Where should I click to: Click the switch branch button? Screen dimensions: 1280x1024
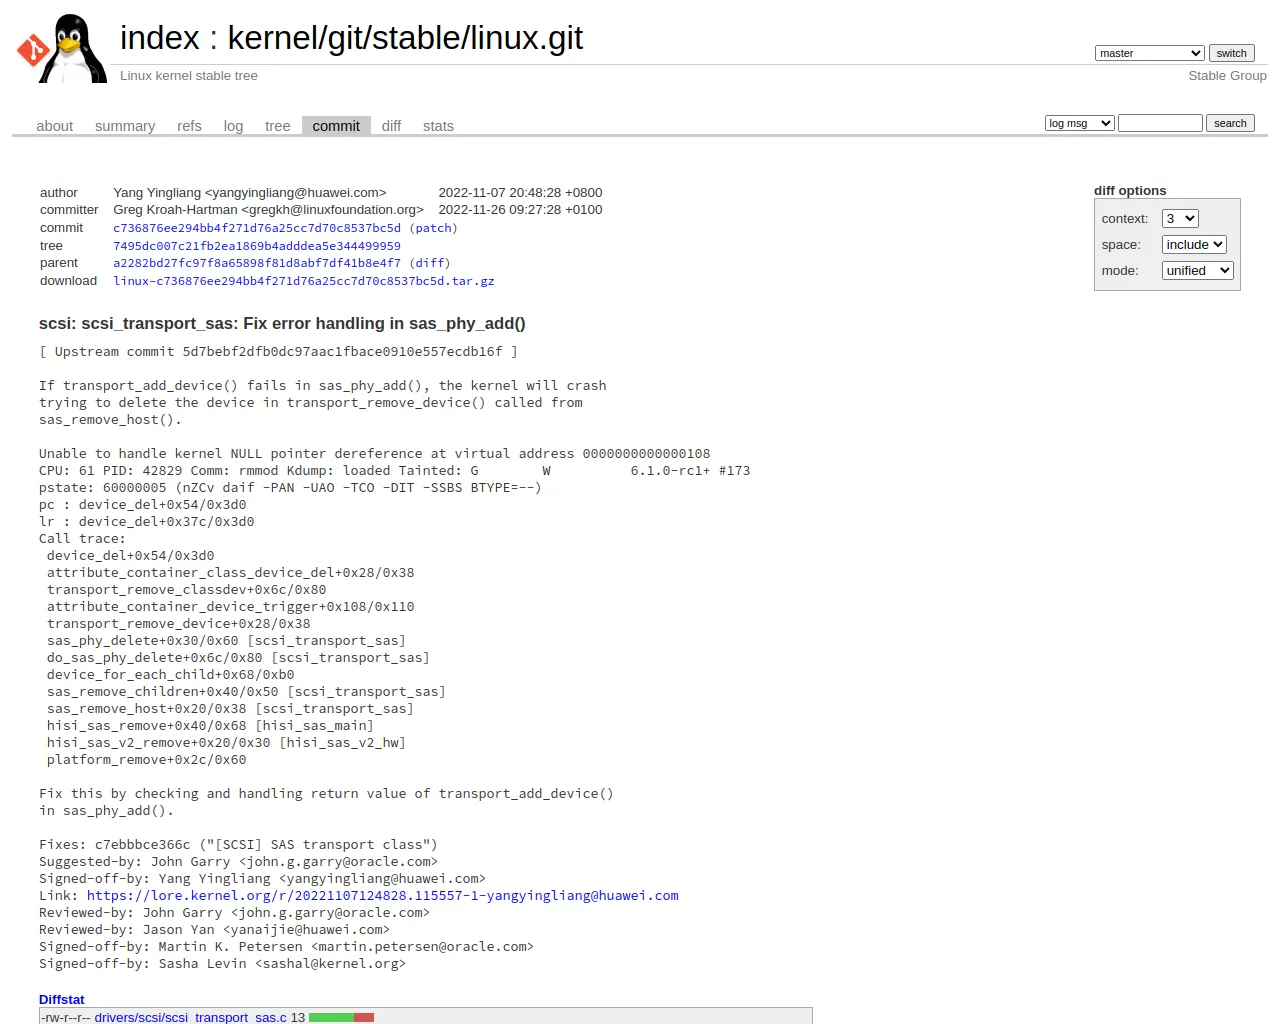point(1231,53)
